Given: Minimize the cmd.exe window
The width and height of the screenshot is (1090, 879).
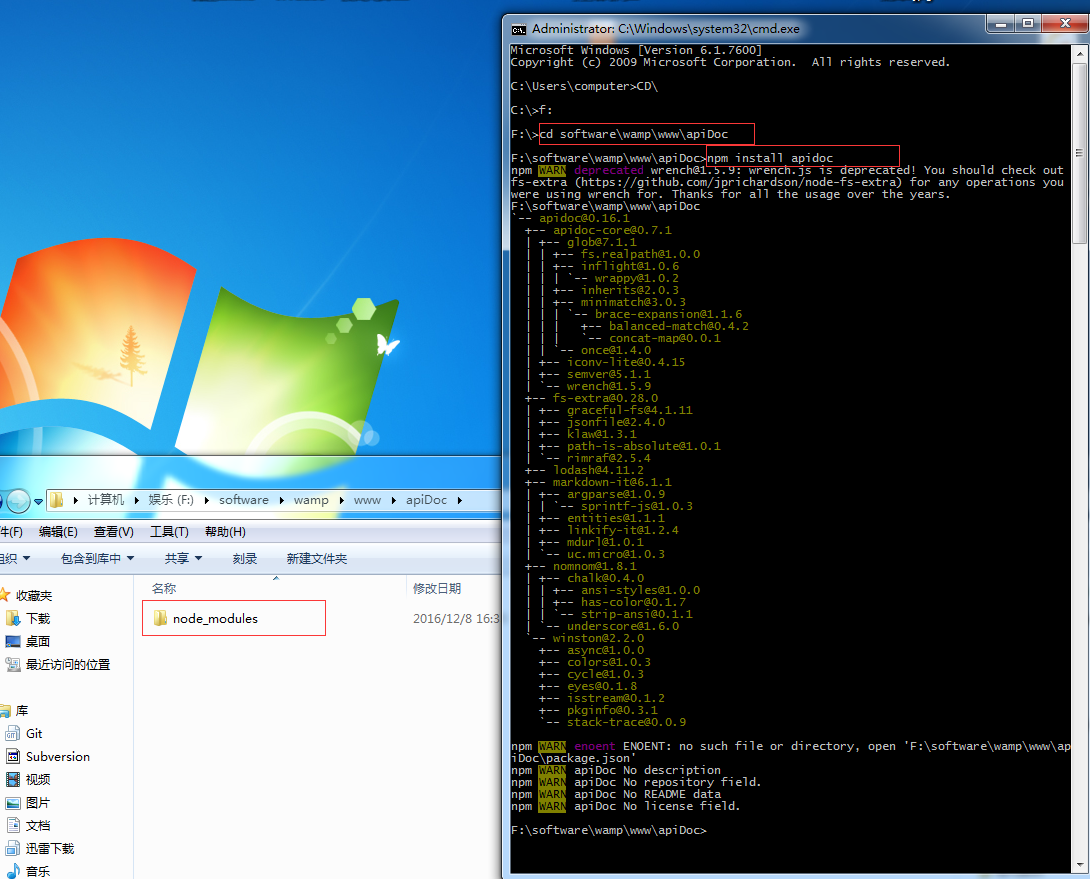Looking at the screenshot, I should pyautogui.click(x=1001, y=24).
